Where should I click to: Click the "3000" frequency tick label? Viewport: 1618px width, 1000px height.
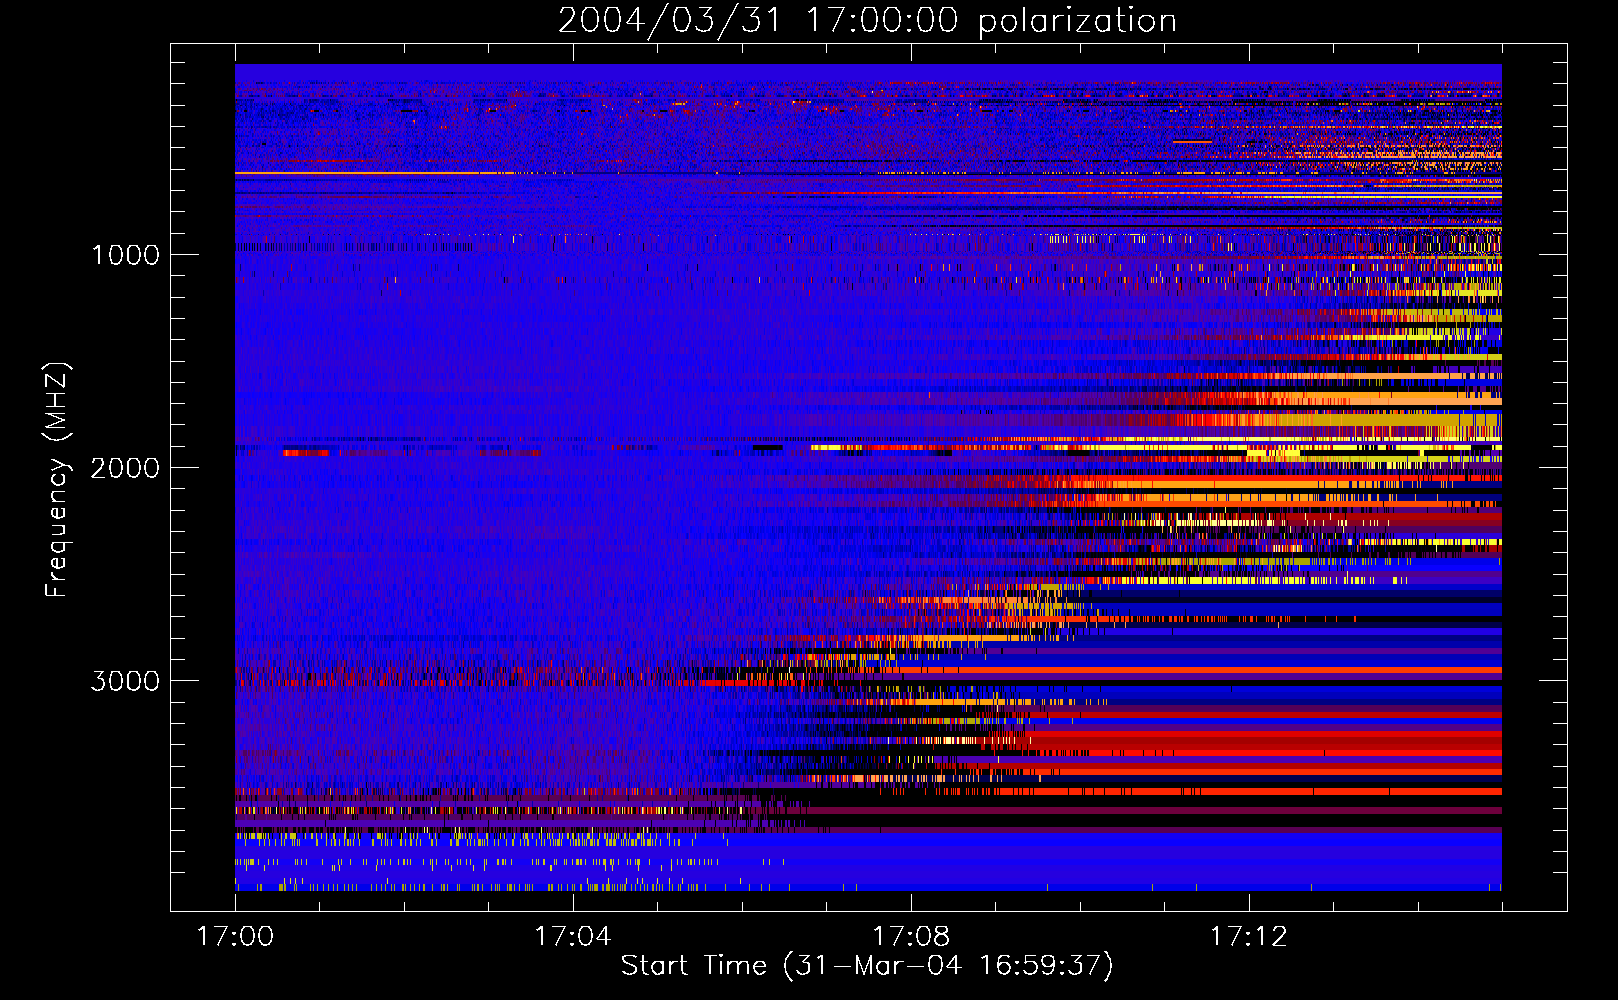[125, 681]
